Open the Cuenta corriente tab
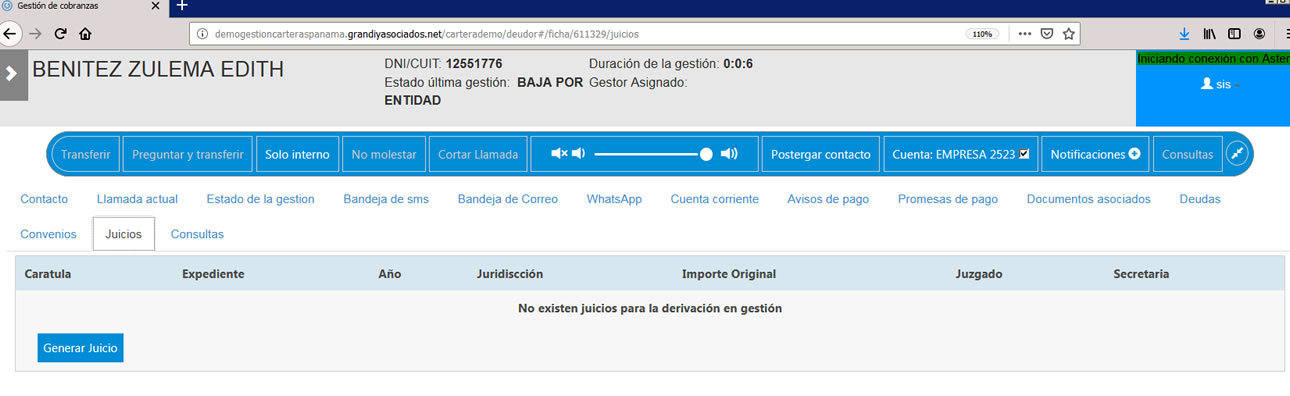 [x=715, y=199]
